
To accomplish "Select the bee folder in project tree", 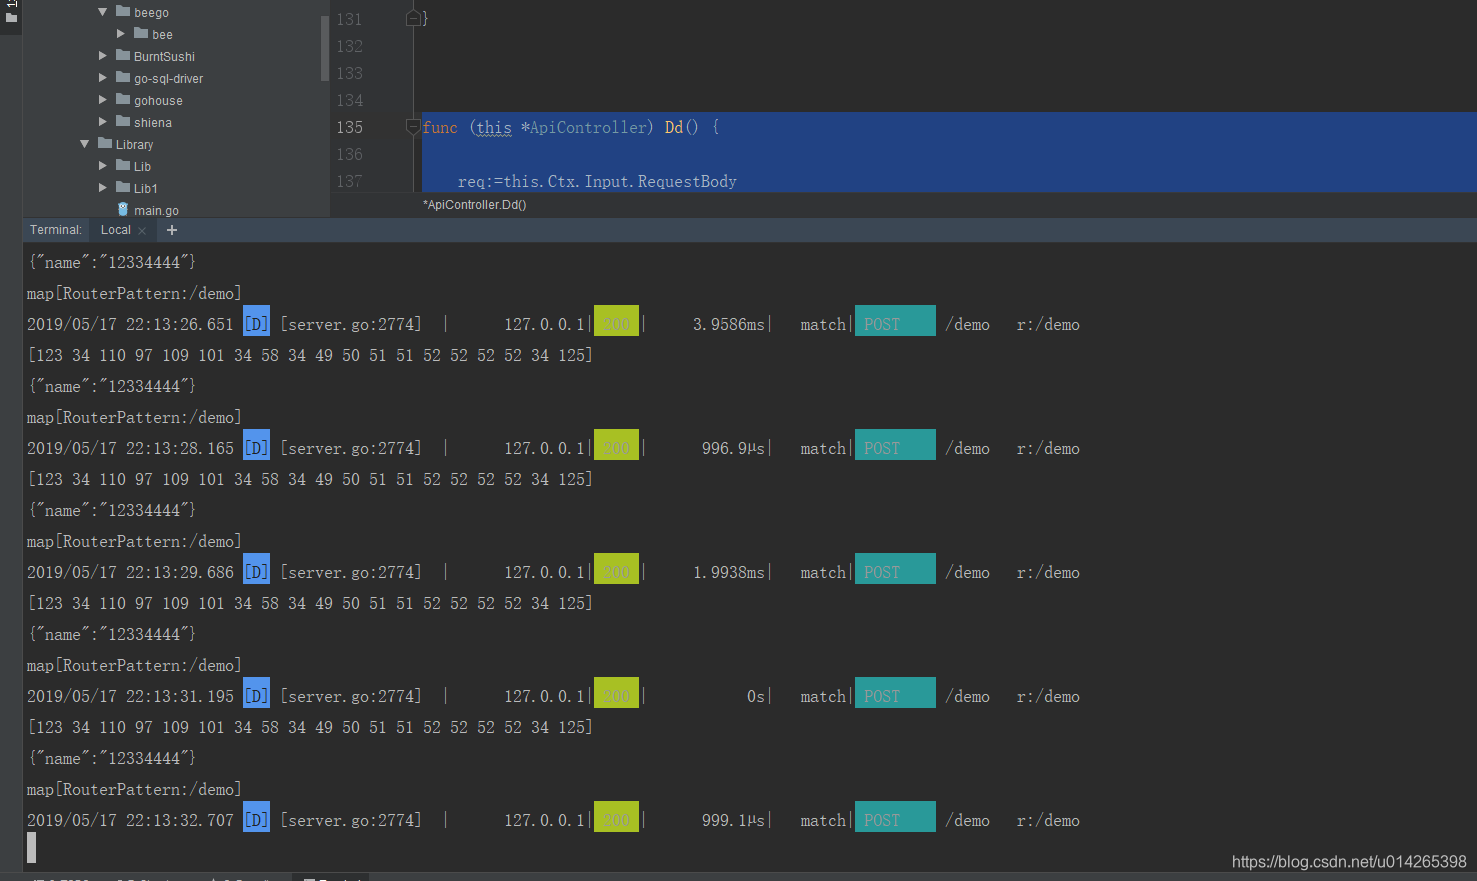I will pyautogui.click(x=162, y=35).
